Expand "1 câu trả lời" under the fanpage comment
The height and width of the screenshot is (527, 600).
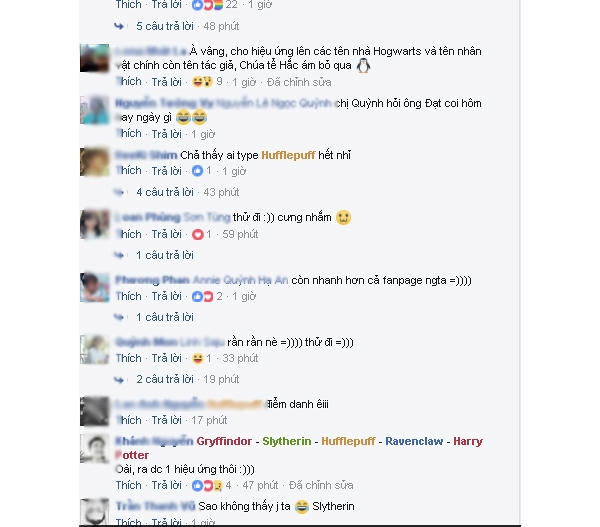pyautogui.click(x=165, y=317)
